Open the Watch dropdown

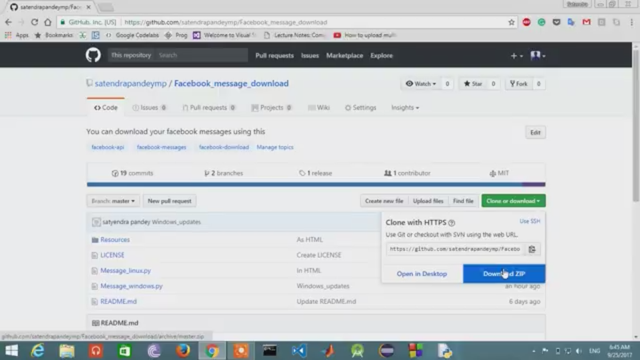point(421,84)
